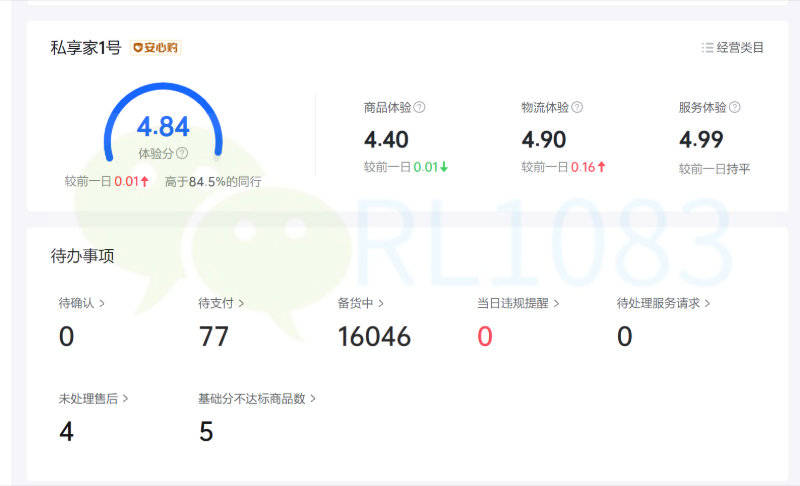Expand the 待处理服务请求 chevron
The image size is (800, 486).
[707, 303]
